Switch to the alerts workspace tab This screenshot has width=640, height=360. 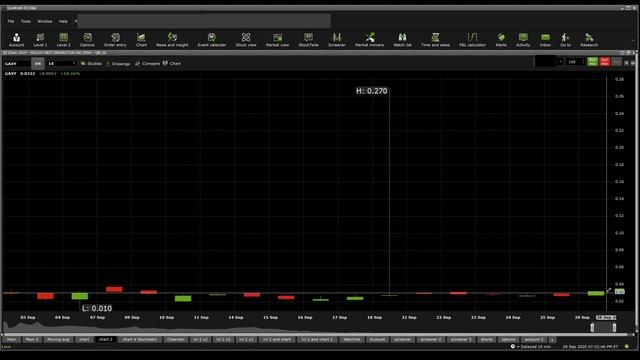(x=487, y=340)
